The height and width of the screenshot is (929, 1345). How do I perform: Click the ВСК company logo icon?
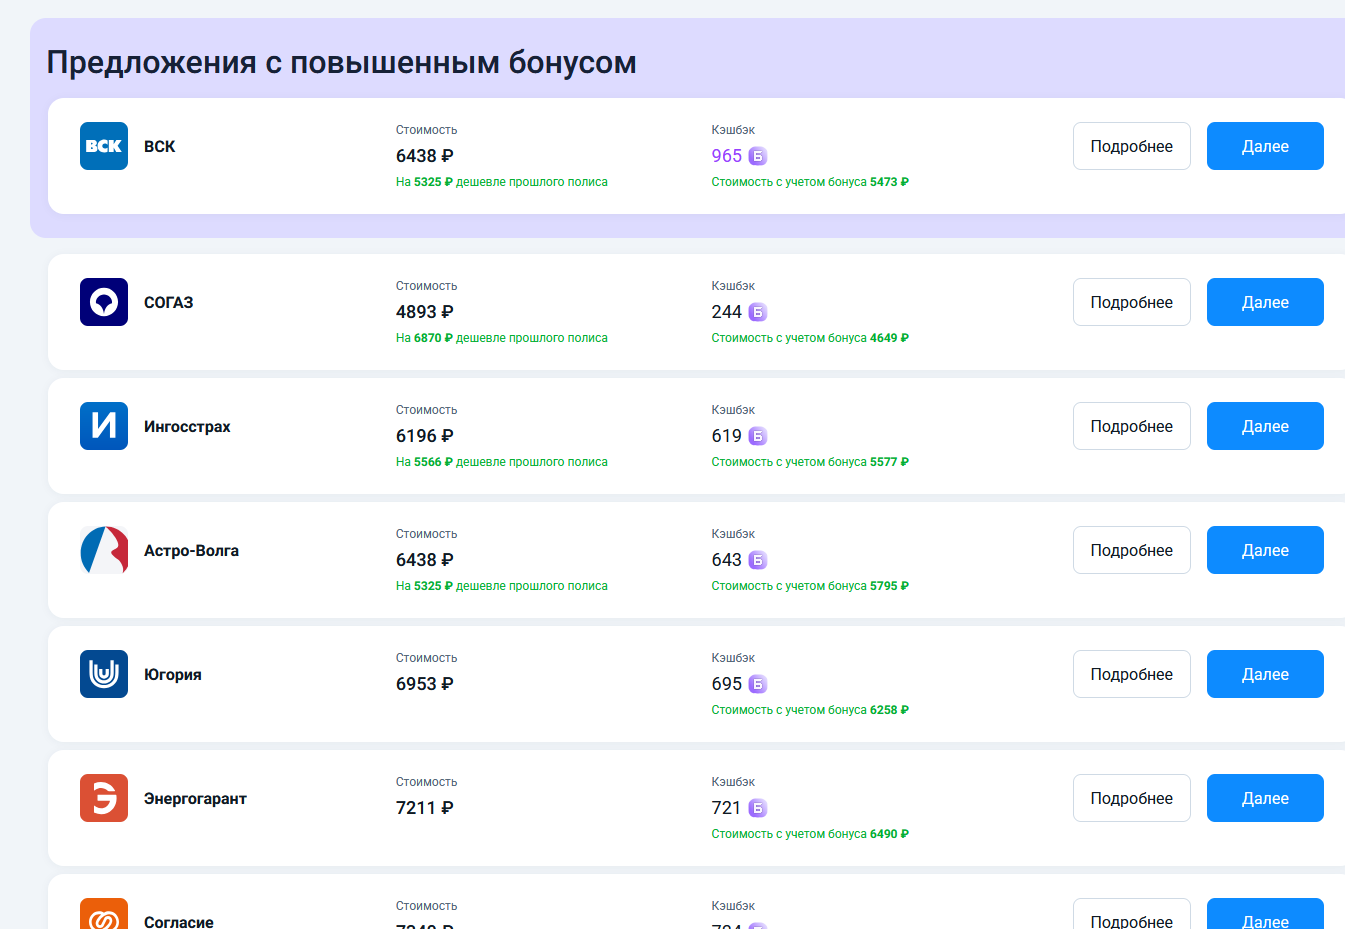[104, 146]
